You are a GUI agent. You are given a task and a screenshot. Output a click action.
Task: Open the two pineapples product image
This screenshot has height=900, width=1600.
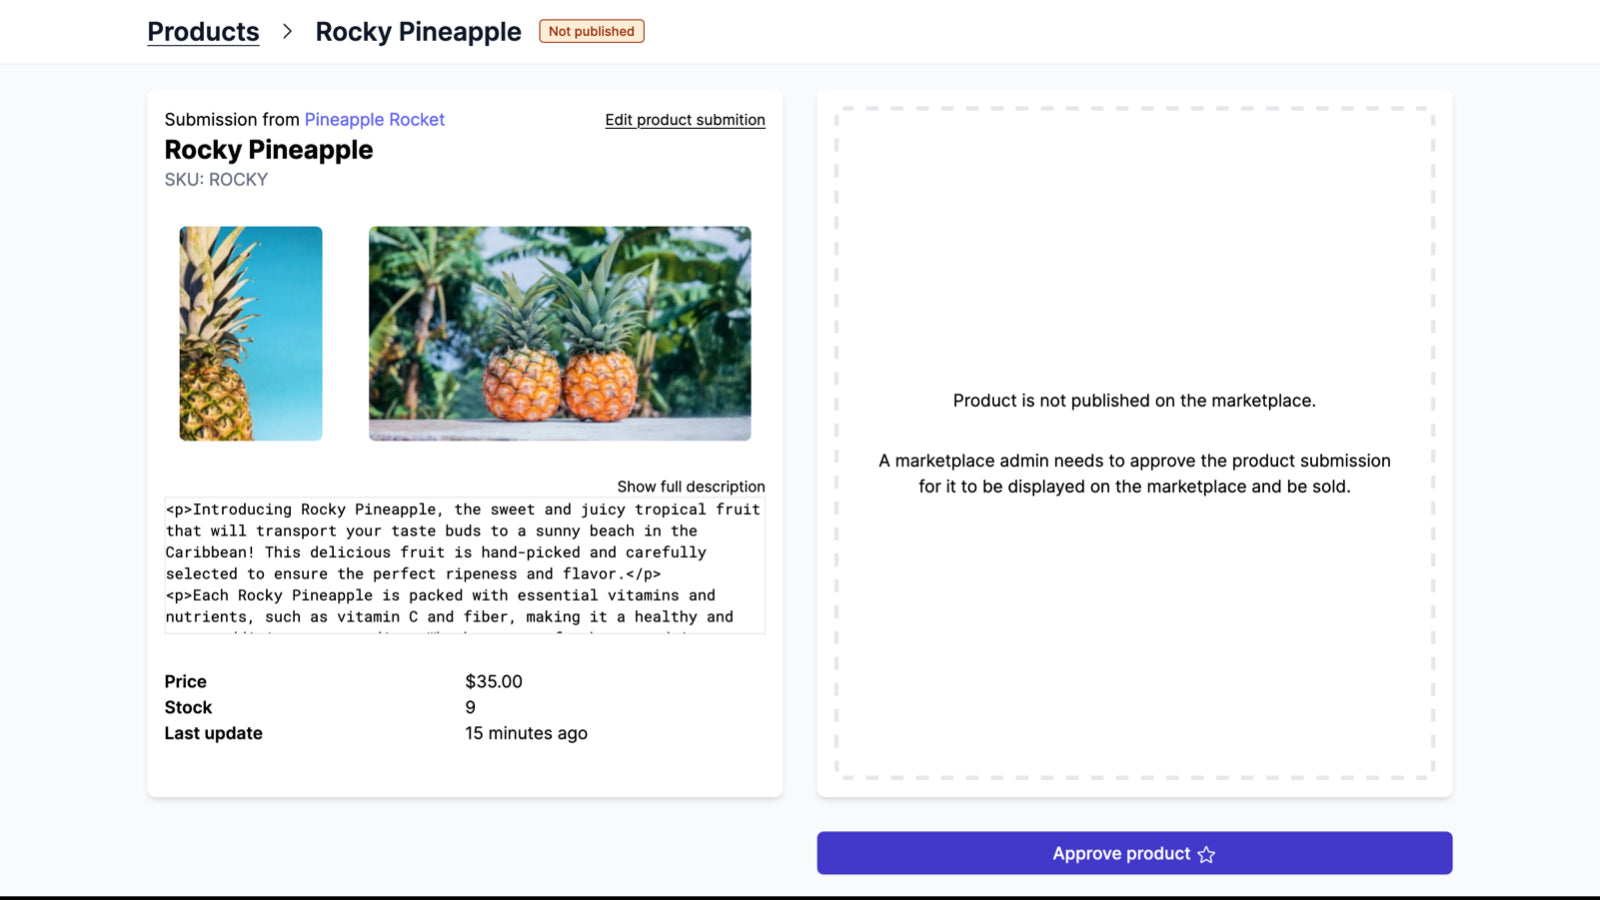point(560,333)
